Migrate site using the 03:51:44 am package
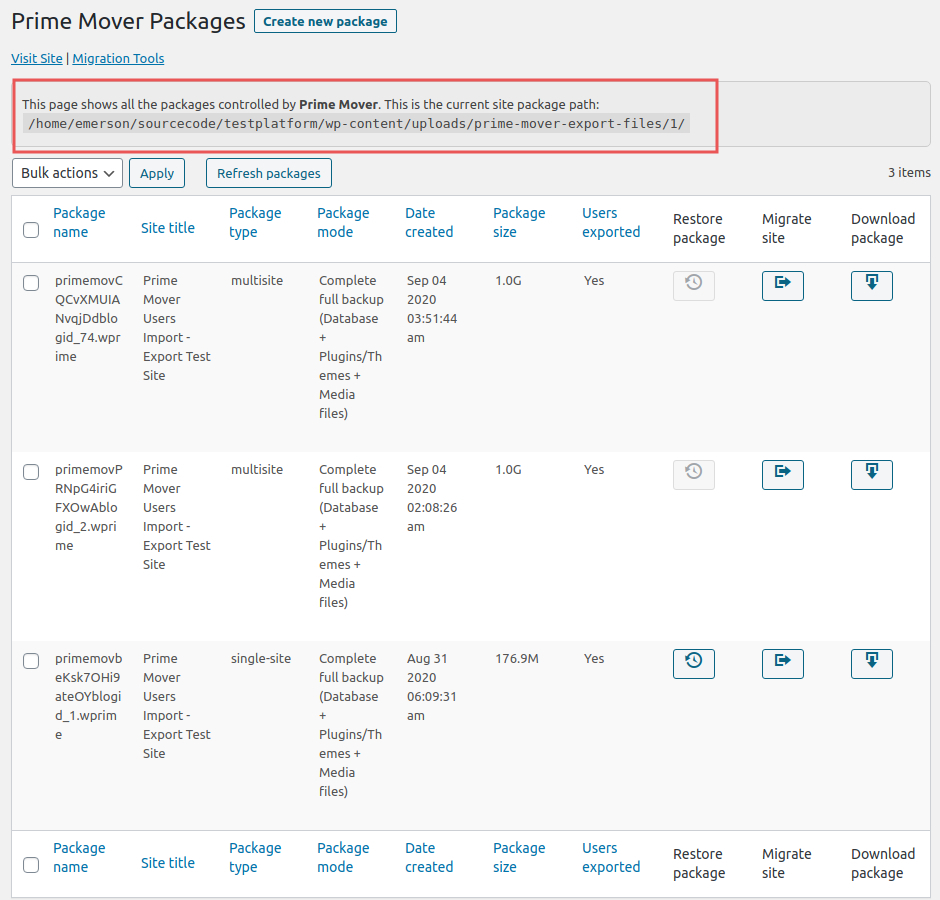Viewport: 940px width, 900px height. coord(782,286)
